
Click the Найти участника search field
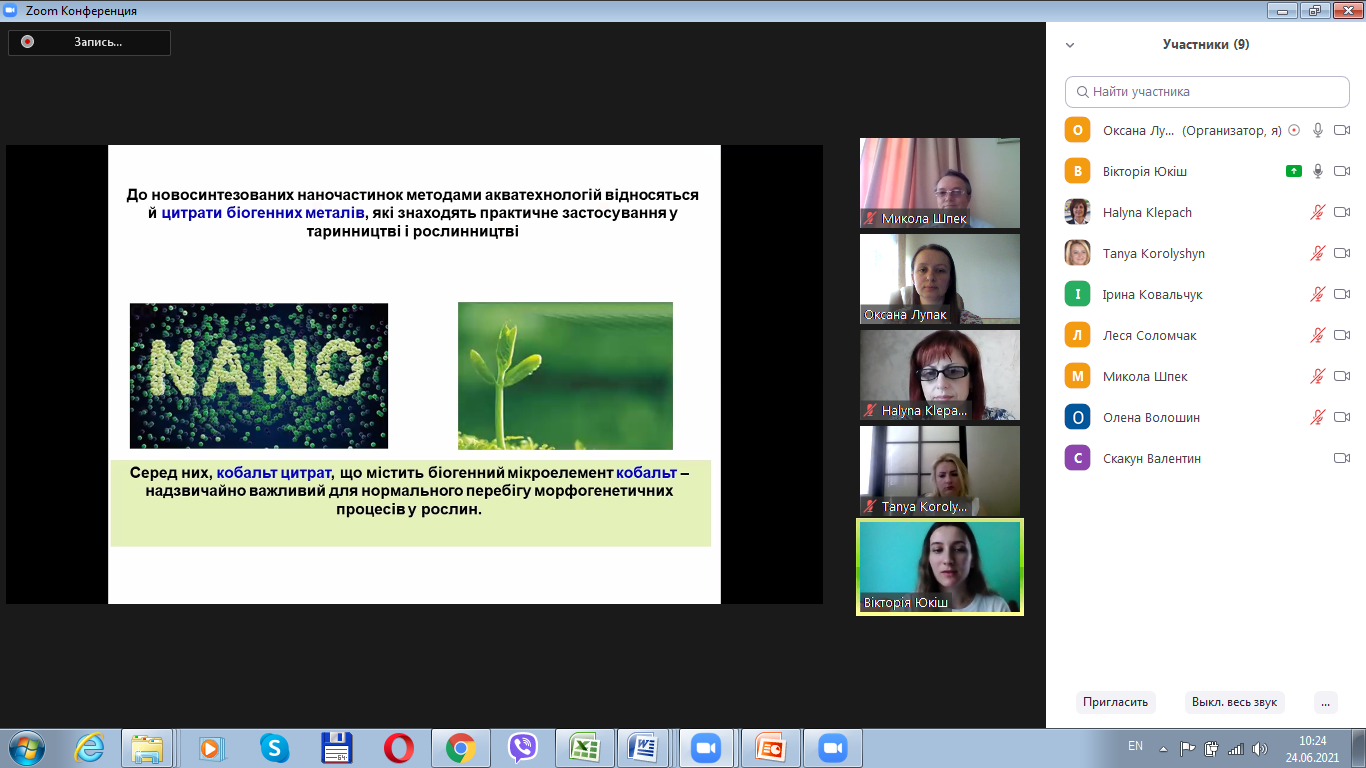tap(1207, 91)
